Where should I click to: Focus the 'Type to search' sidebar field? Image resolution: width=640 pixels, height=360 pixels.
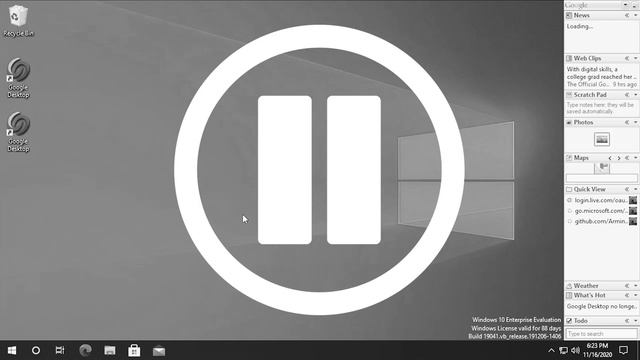(x=602, y=333)
